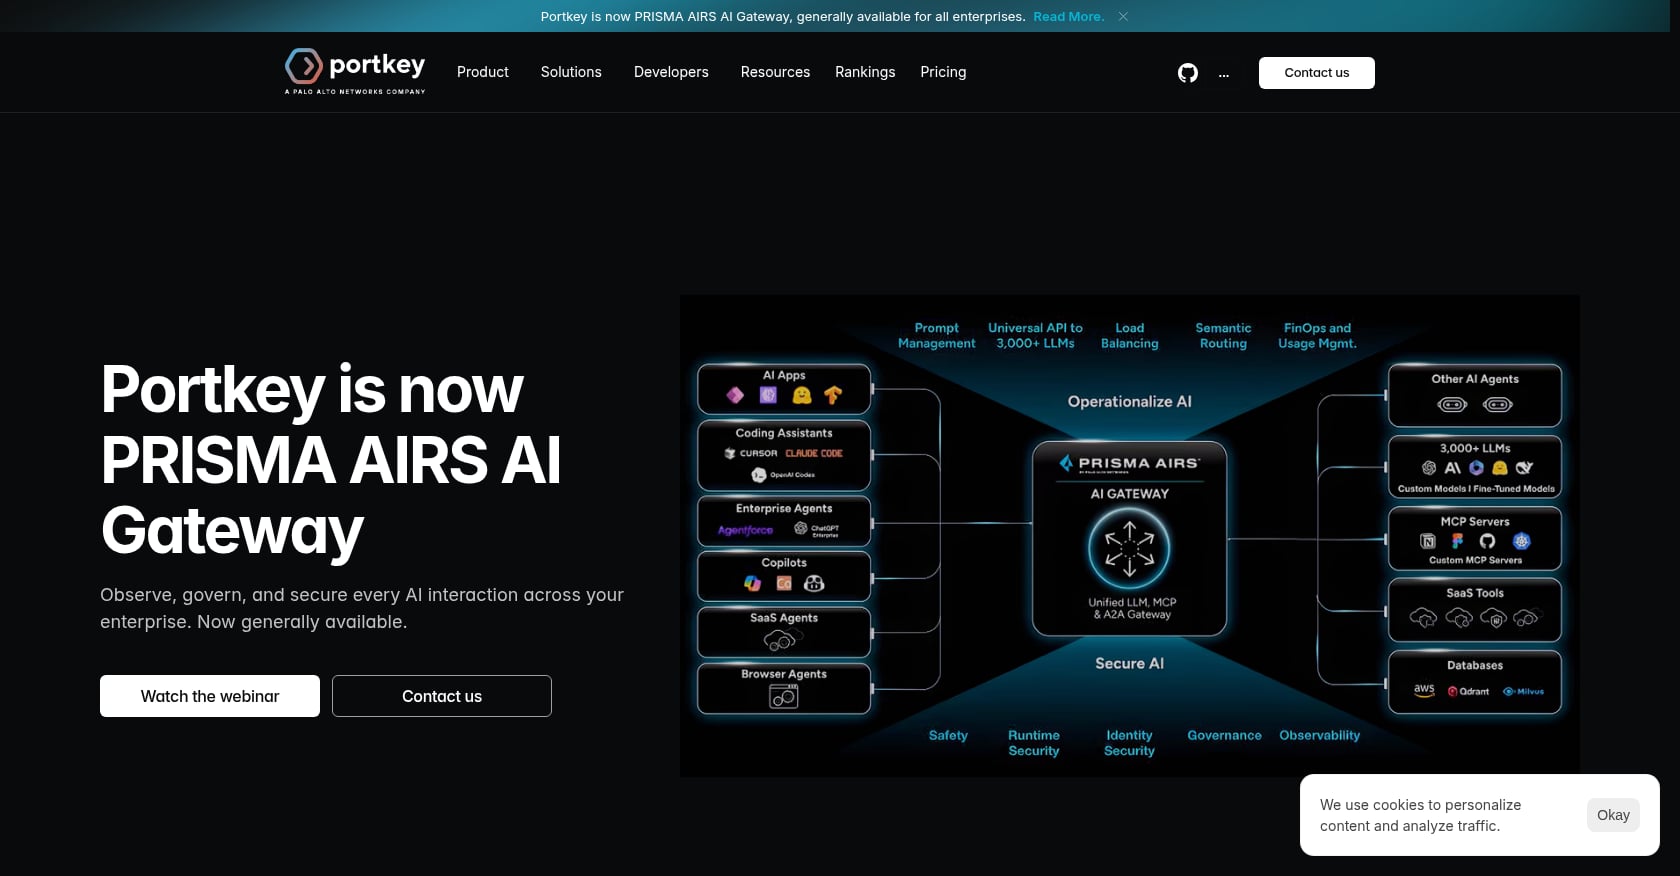Click the 'Copilots' box title

click(784, 563)
